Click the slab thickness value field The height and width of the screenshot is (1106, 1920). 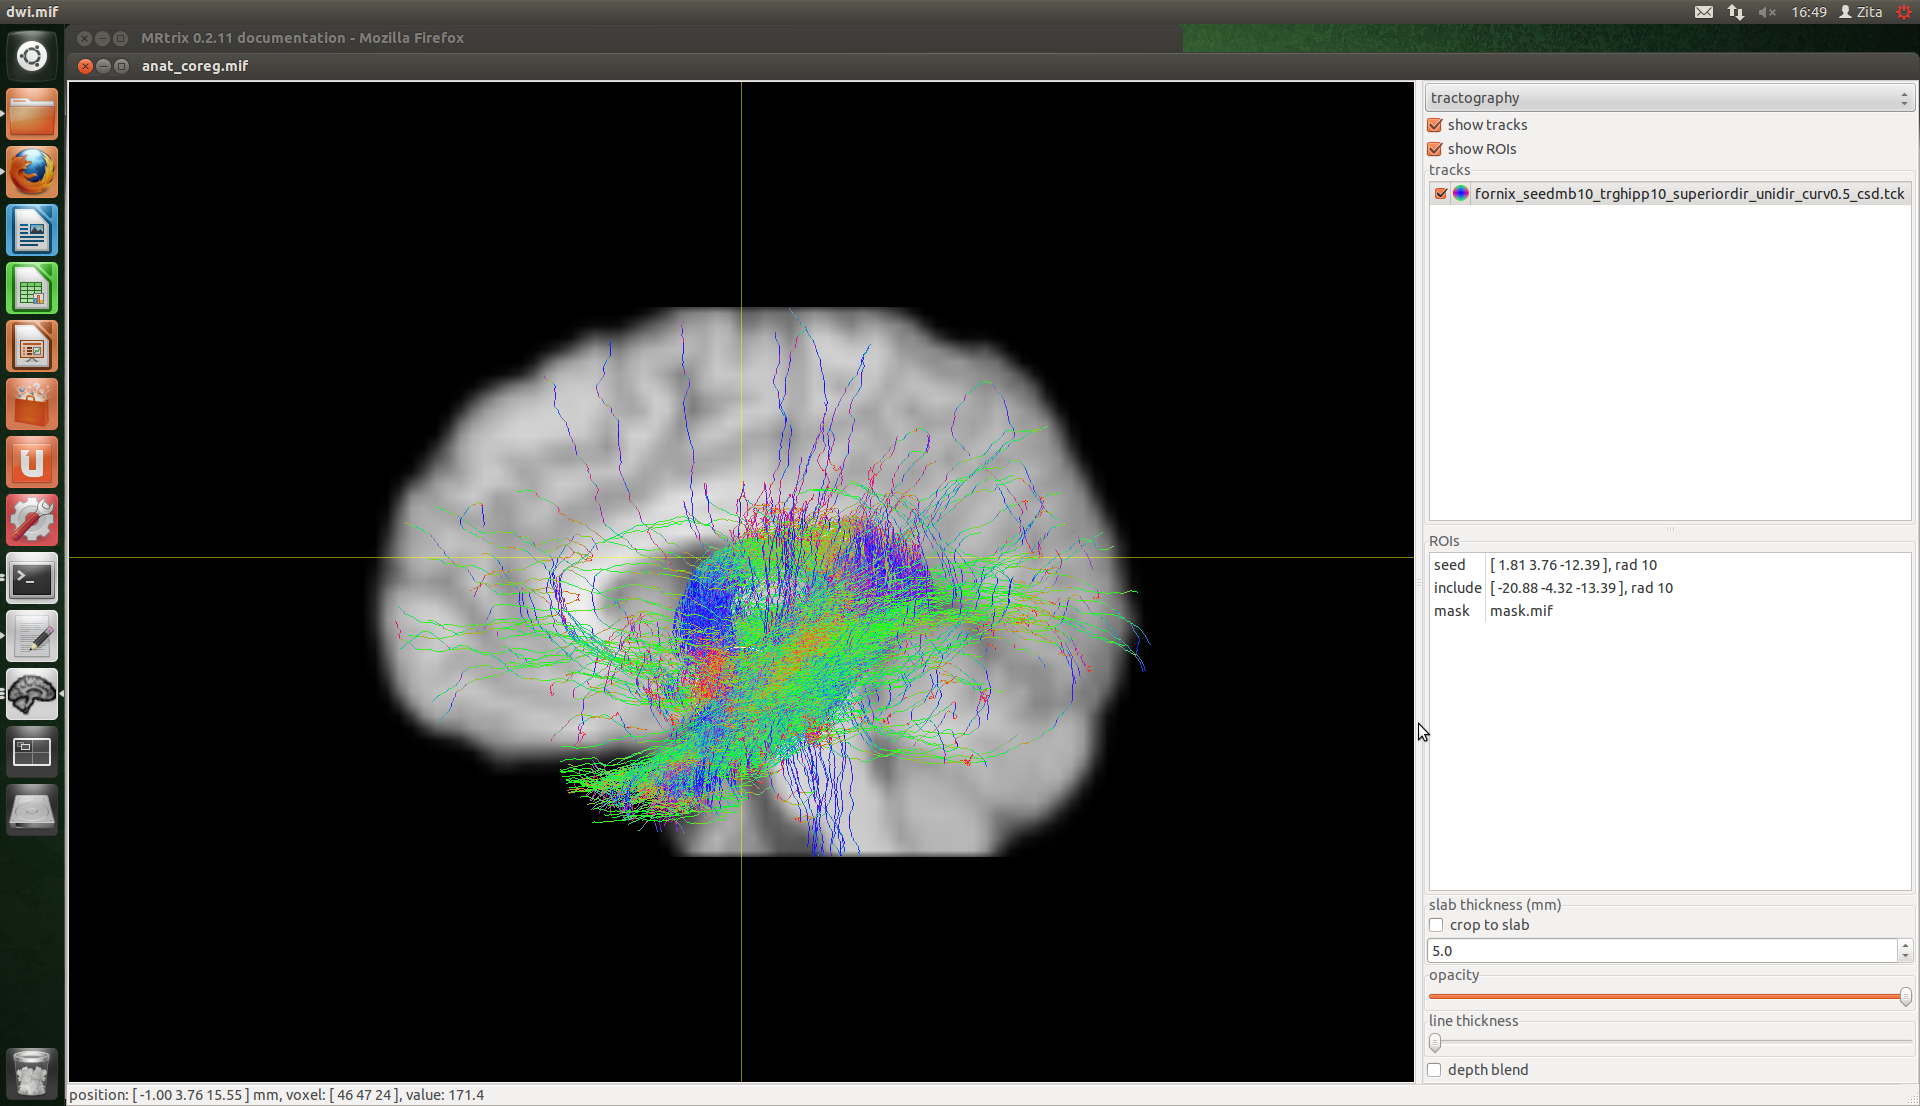pos(1660,951)
